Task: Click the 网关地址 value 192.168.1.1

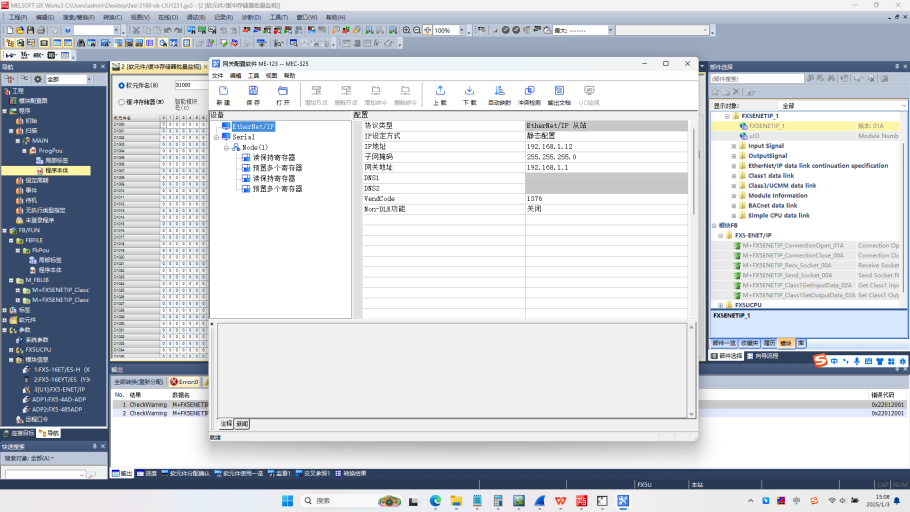Action: pos(606,167)
